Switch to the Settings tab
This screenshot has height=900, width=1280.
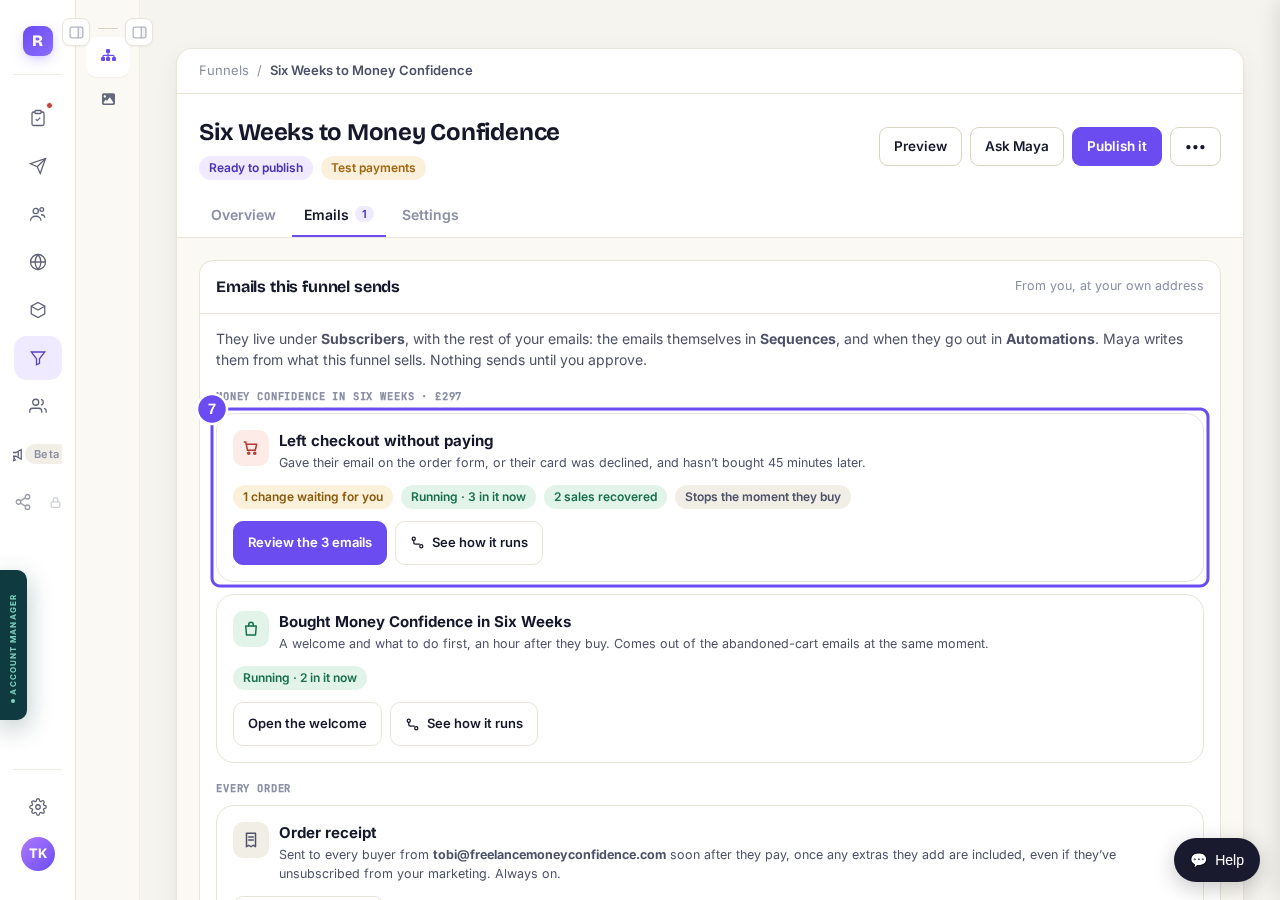pos(430,215)
